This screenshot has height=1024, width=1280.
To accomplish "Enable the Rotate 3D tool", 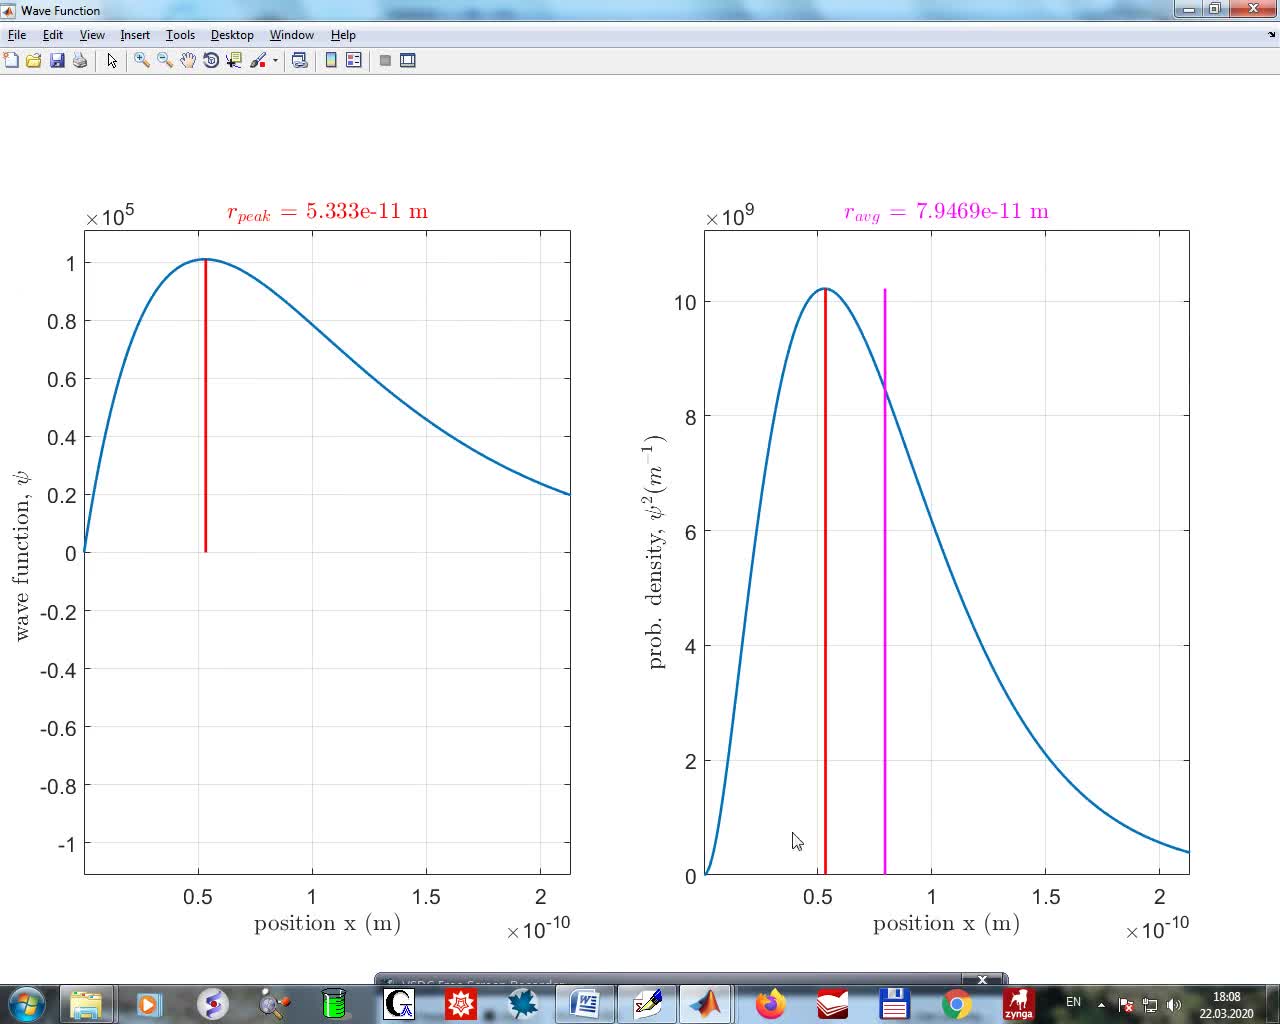I will 211,60.
